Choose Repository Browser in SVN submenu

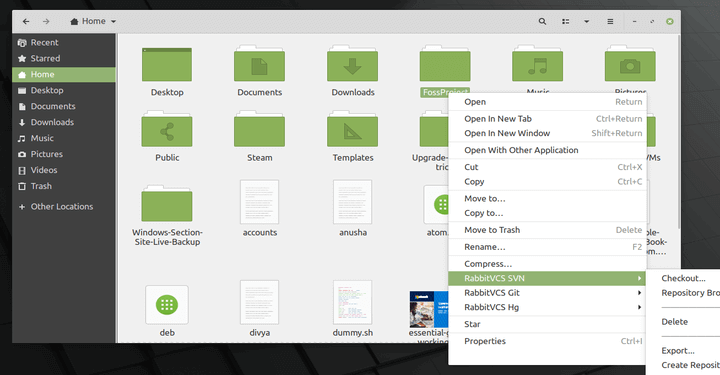click(683, 293)
